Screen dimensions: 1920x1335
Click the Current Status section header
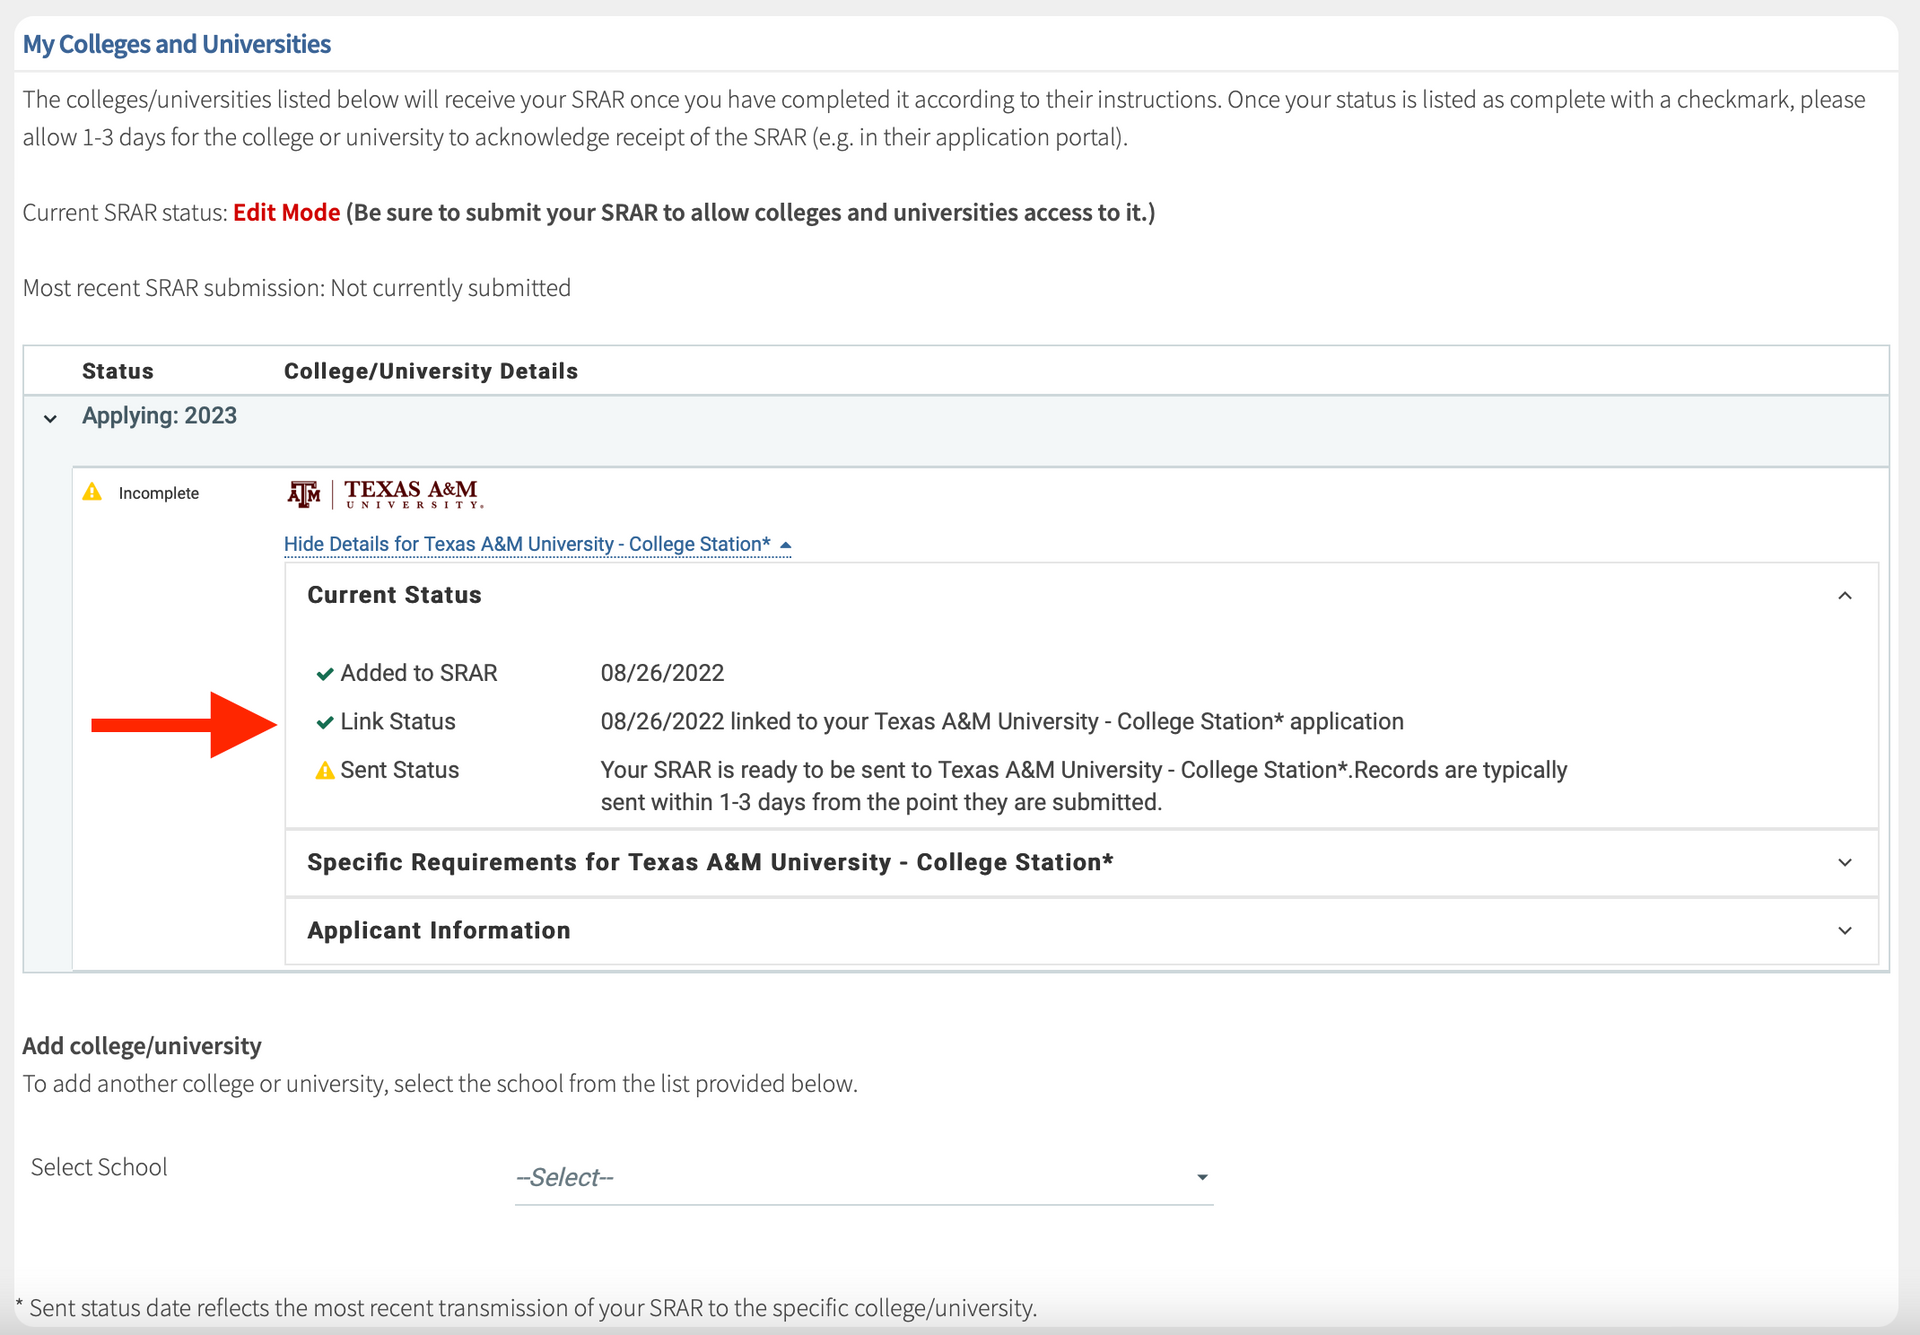(394, 595)
